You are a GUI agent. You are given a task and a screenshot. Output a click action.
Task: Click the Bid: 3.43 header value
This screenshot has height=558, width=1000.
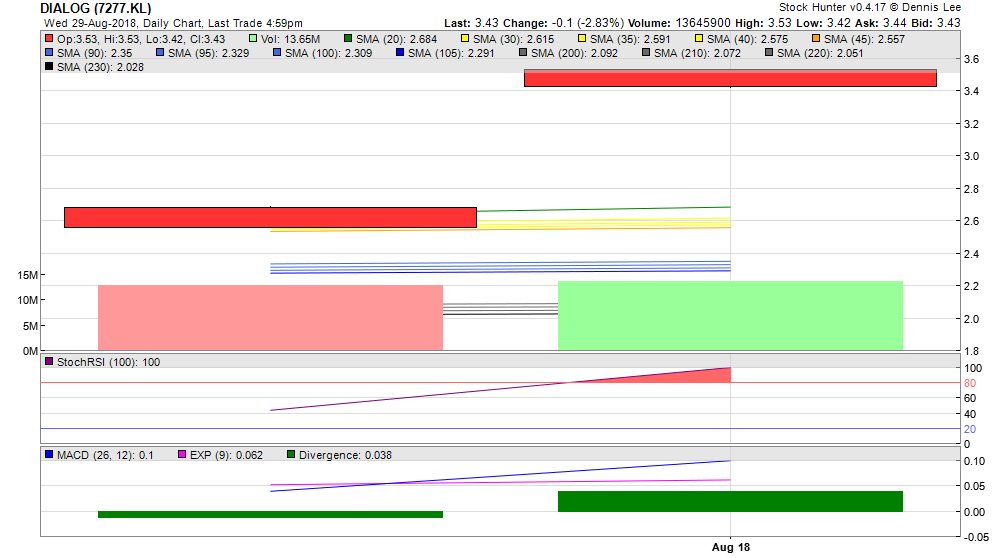point(935,23)
